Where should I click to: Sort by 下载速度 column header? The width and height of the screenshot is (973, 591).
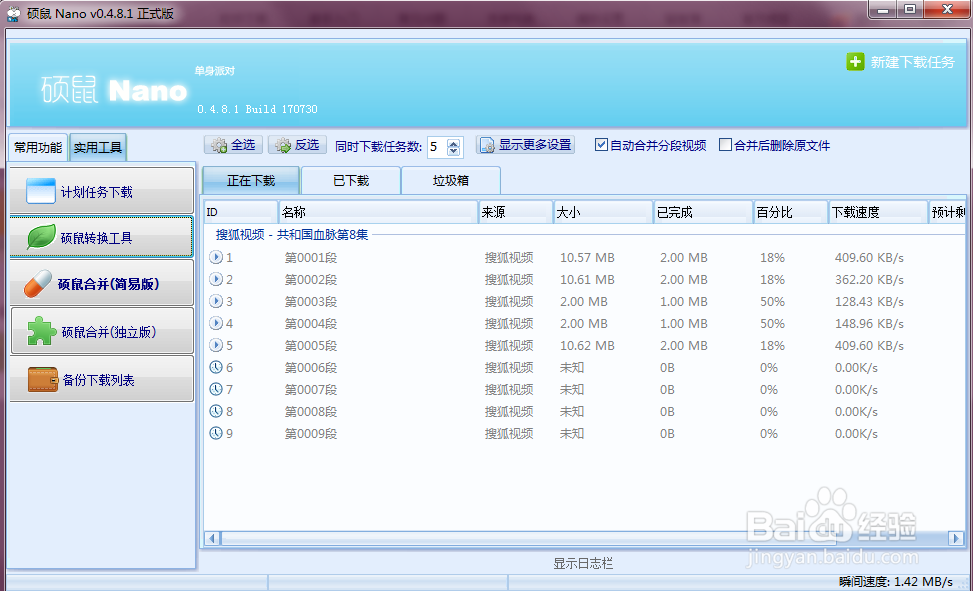click(878, 212)
